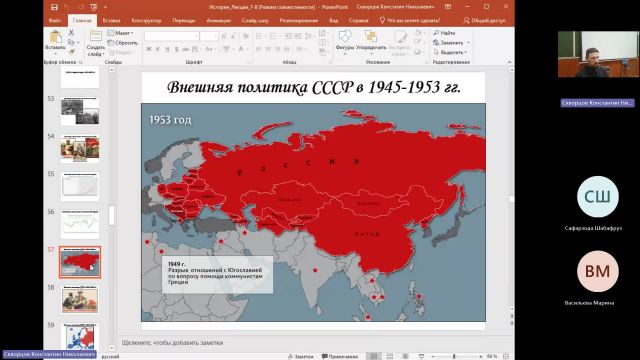640x360 pixels.
Task: Click the shape outline icon
Action: pos(418,42)
